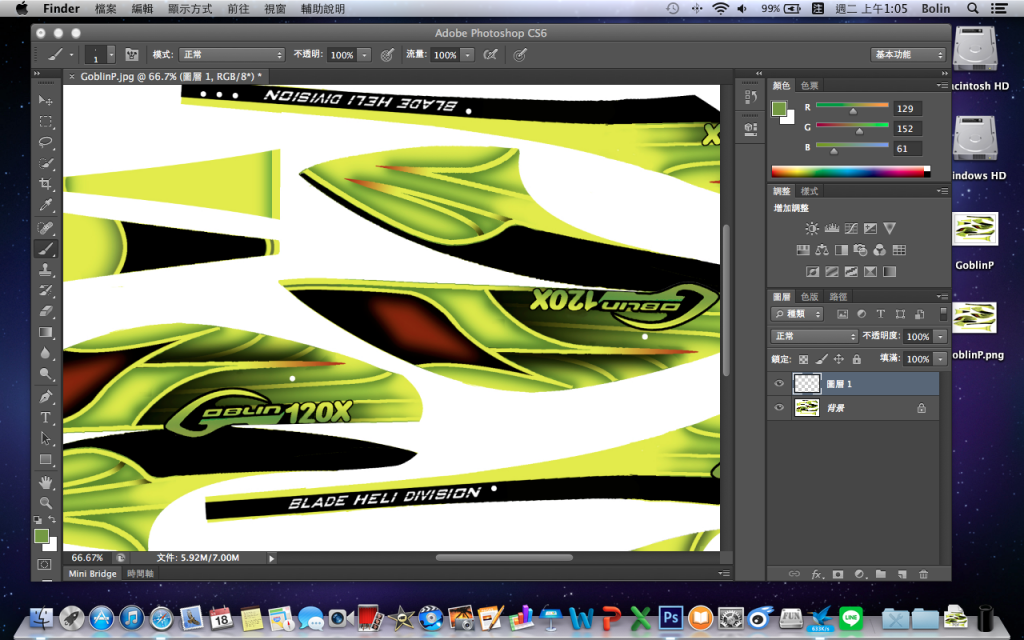1024x640 pixels.
Task: Create a new layer group
Action: [881, 574]
